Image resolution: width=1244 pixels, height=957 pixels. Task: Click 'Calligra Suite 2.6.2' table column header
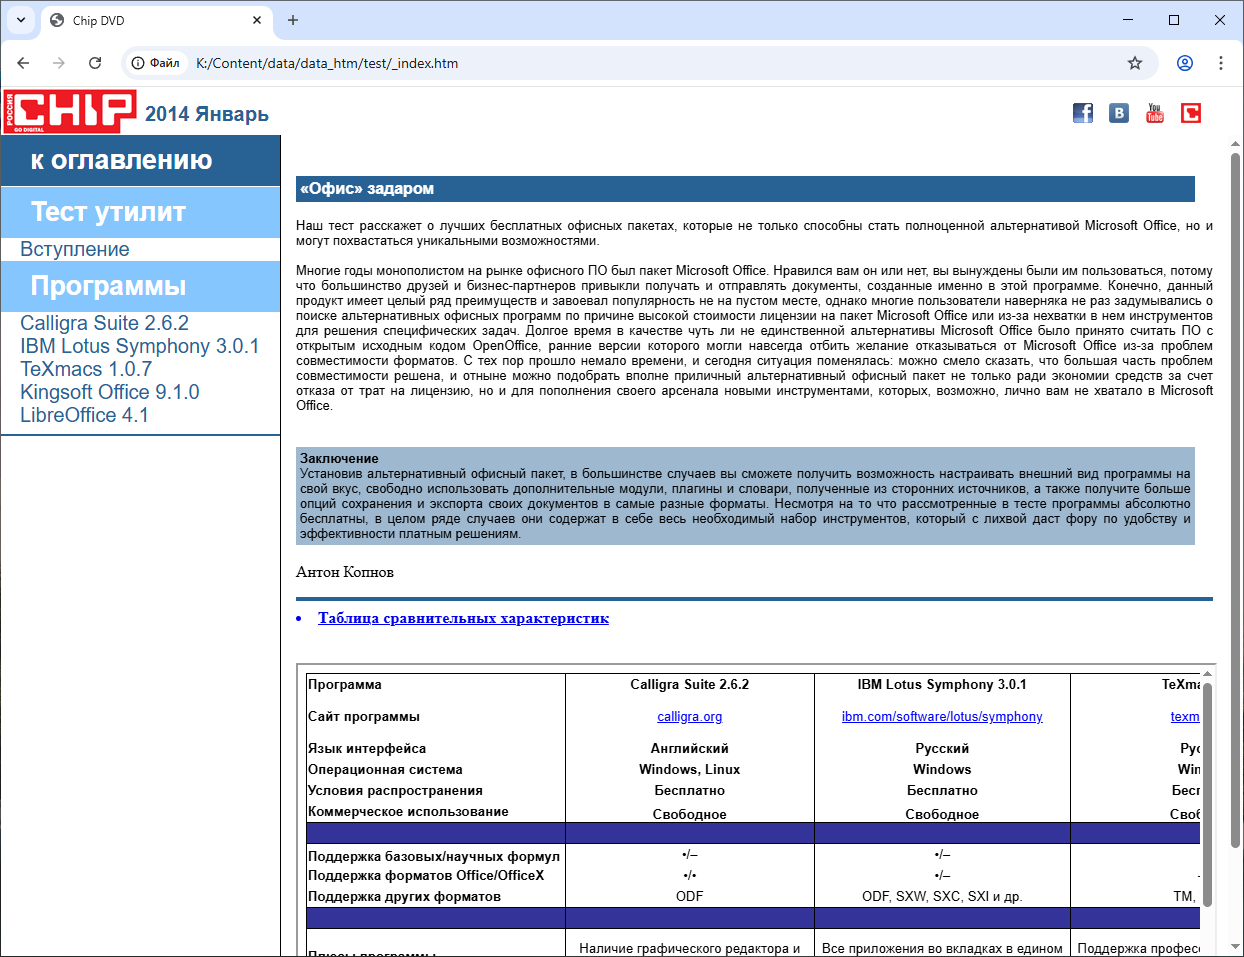point(690,685)
